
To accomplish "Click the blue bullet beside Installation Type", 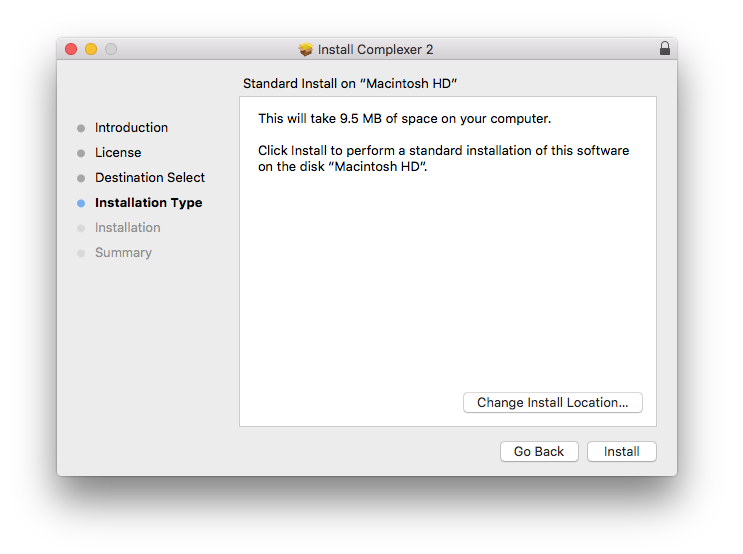I will (x=81, y=203).
